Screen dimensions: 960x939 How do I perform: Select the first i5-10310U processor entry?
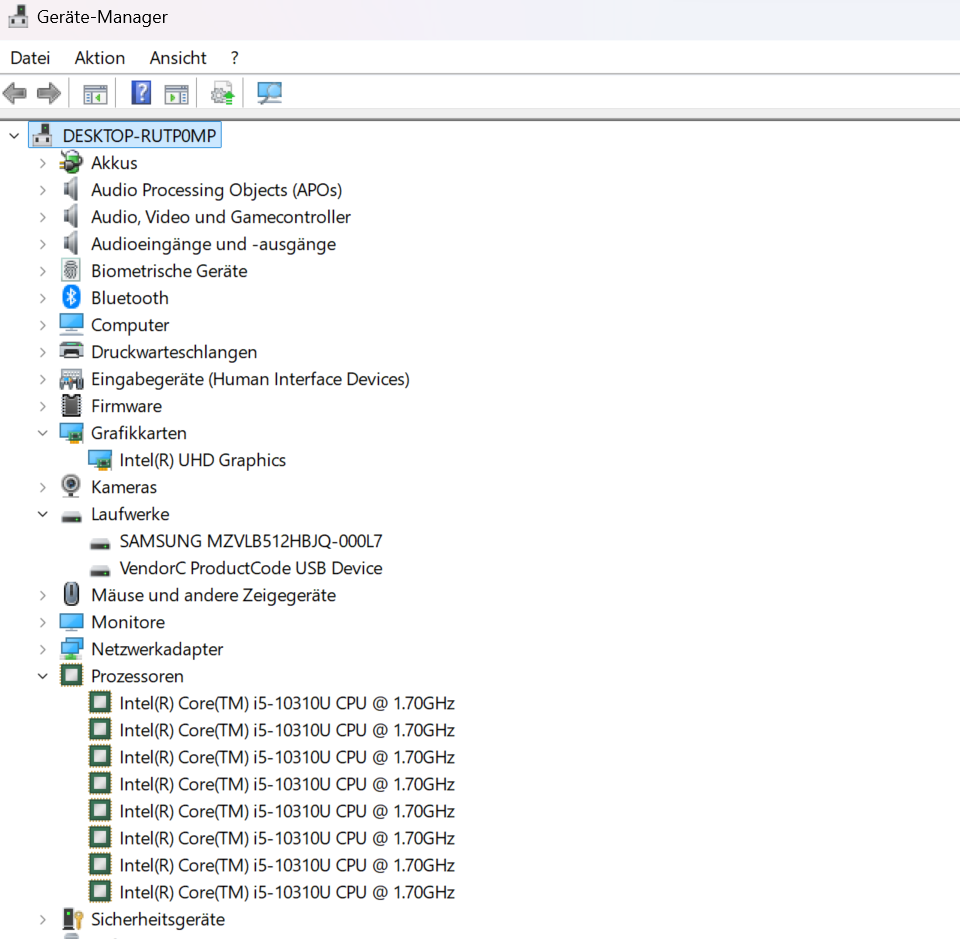pos(287,703)
